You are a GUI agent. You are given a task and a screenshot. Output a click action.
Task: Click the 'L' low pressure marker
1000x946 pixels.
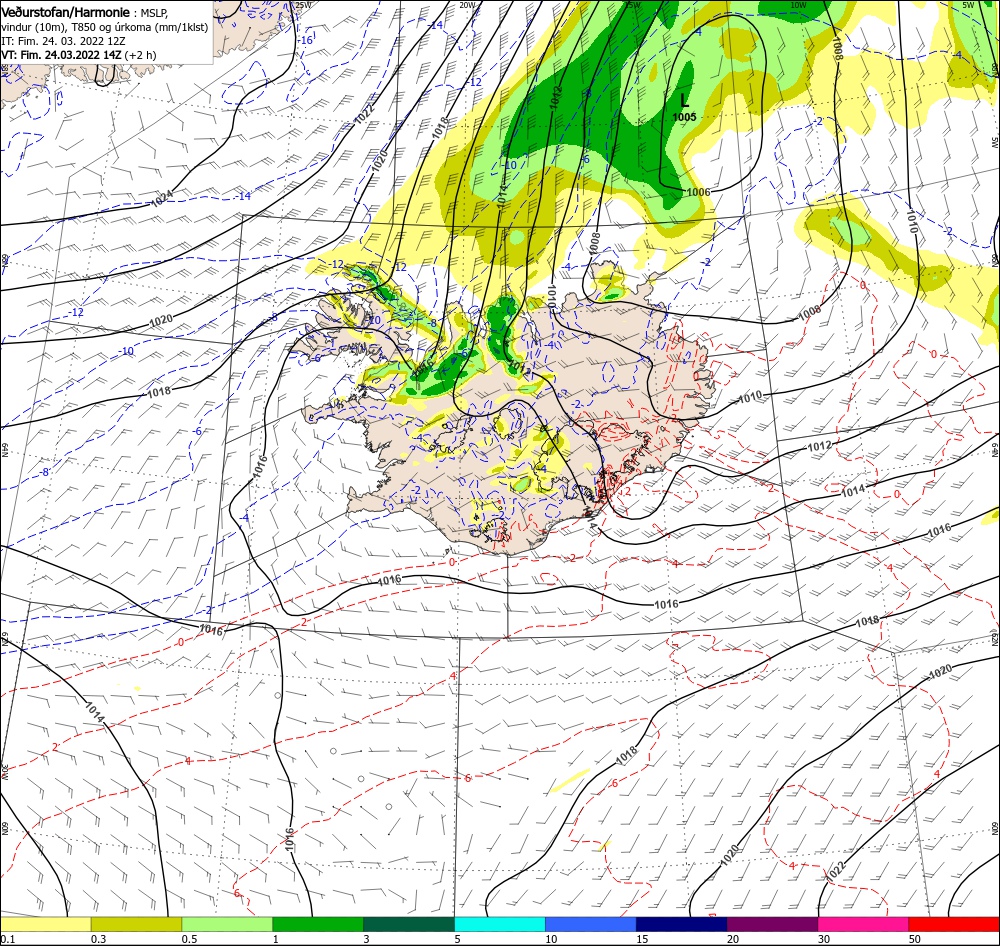684,100
